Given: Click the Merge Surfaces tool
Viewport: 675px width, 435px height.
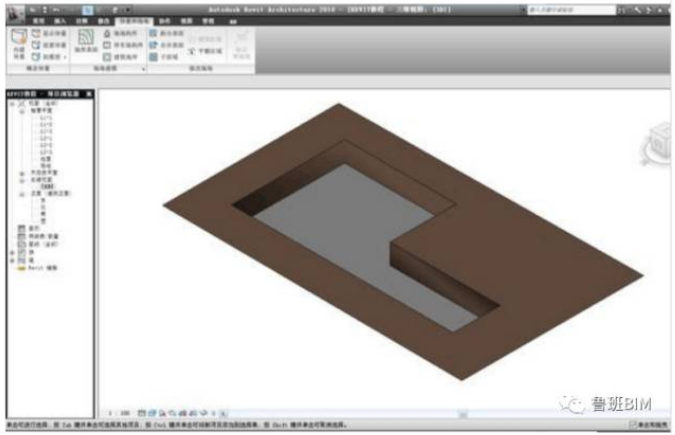Looking at the screenshot, I should (x=167, y=45).
